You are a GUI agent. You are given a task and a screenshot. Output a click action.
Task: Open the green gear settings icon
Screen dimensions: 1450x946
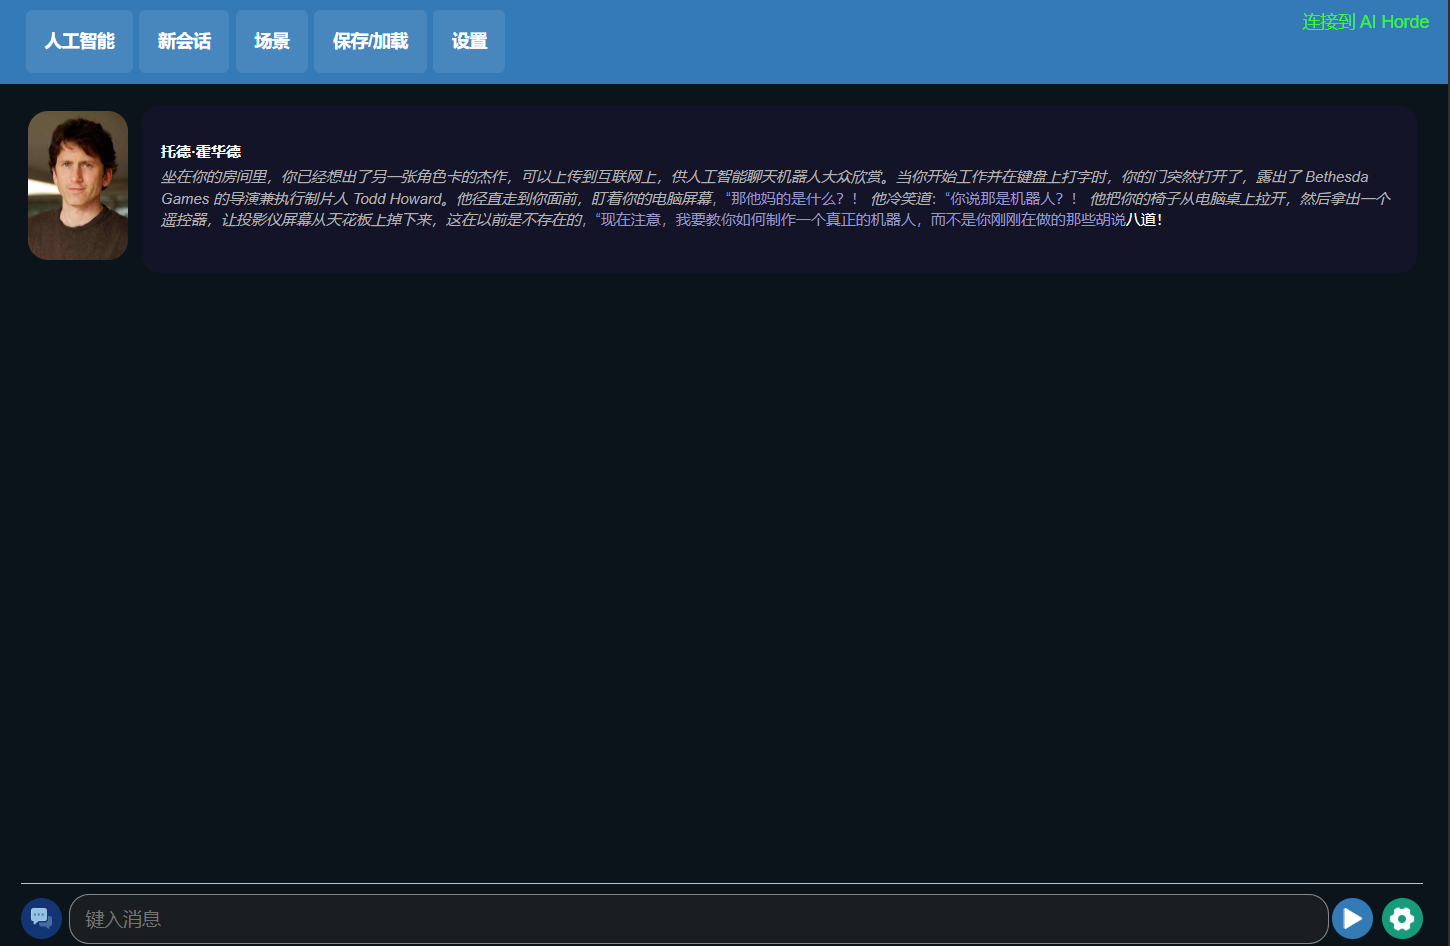[x=1402, y=918]
